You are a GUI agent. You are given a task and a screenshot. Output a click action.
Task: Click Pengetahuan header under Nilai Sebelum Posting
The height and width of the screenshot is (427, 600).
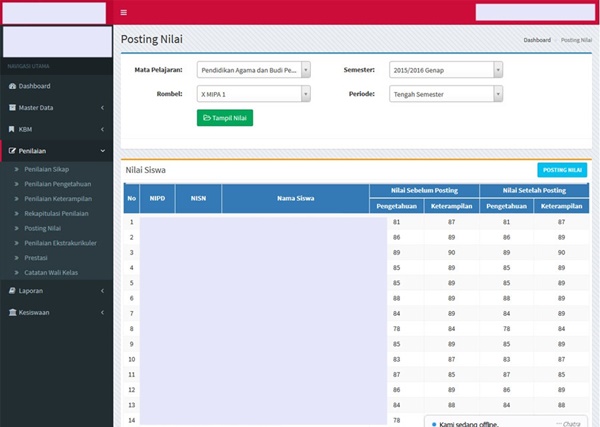(x=396, y=206)
